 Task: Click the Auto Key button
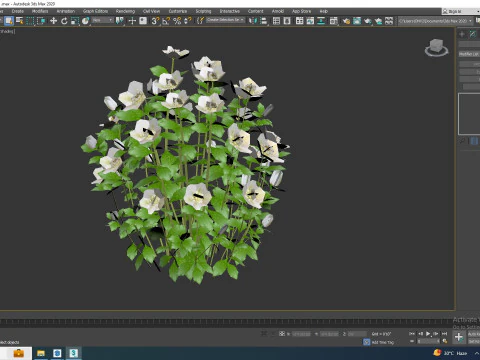(x=474, y=334)
